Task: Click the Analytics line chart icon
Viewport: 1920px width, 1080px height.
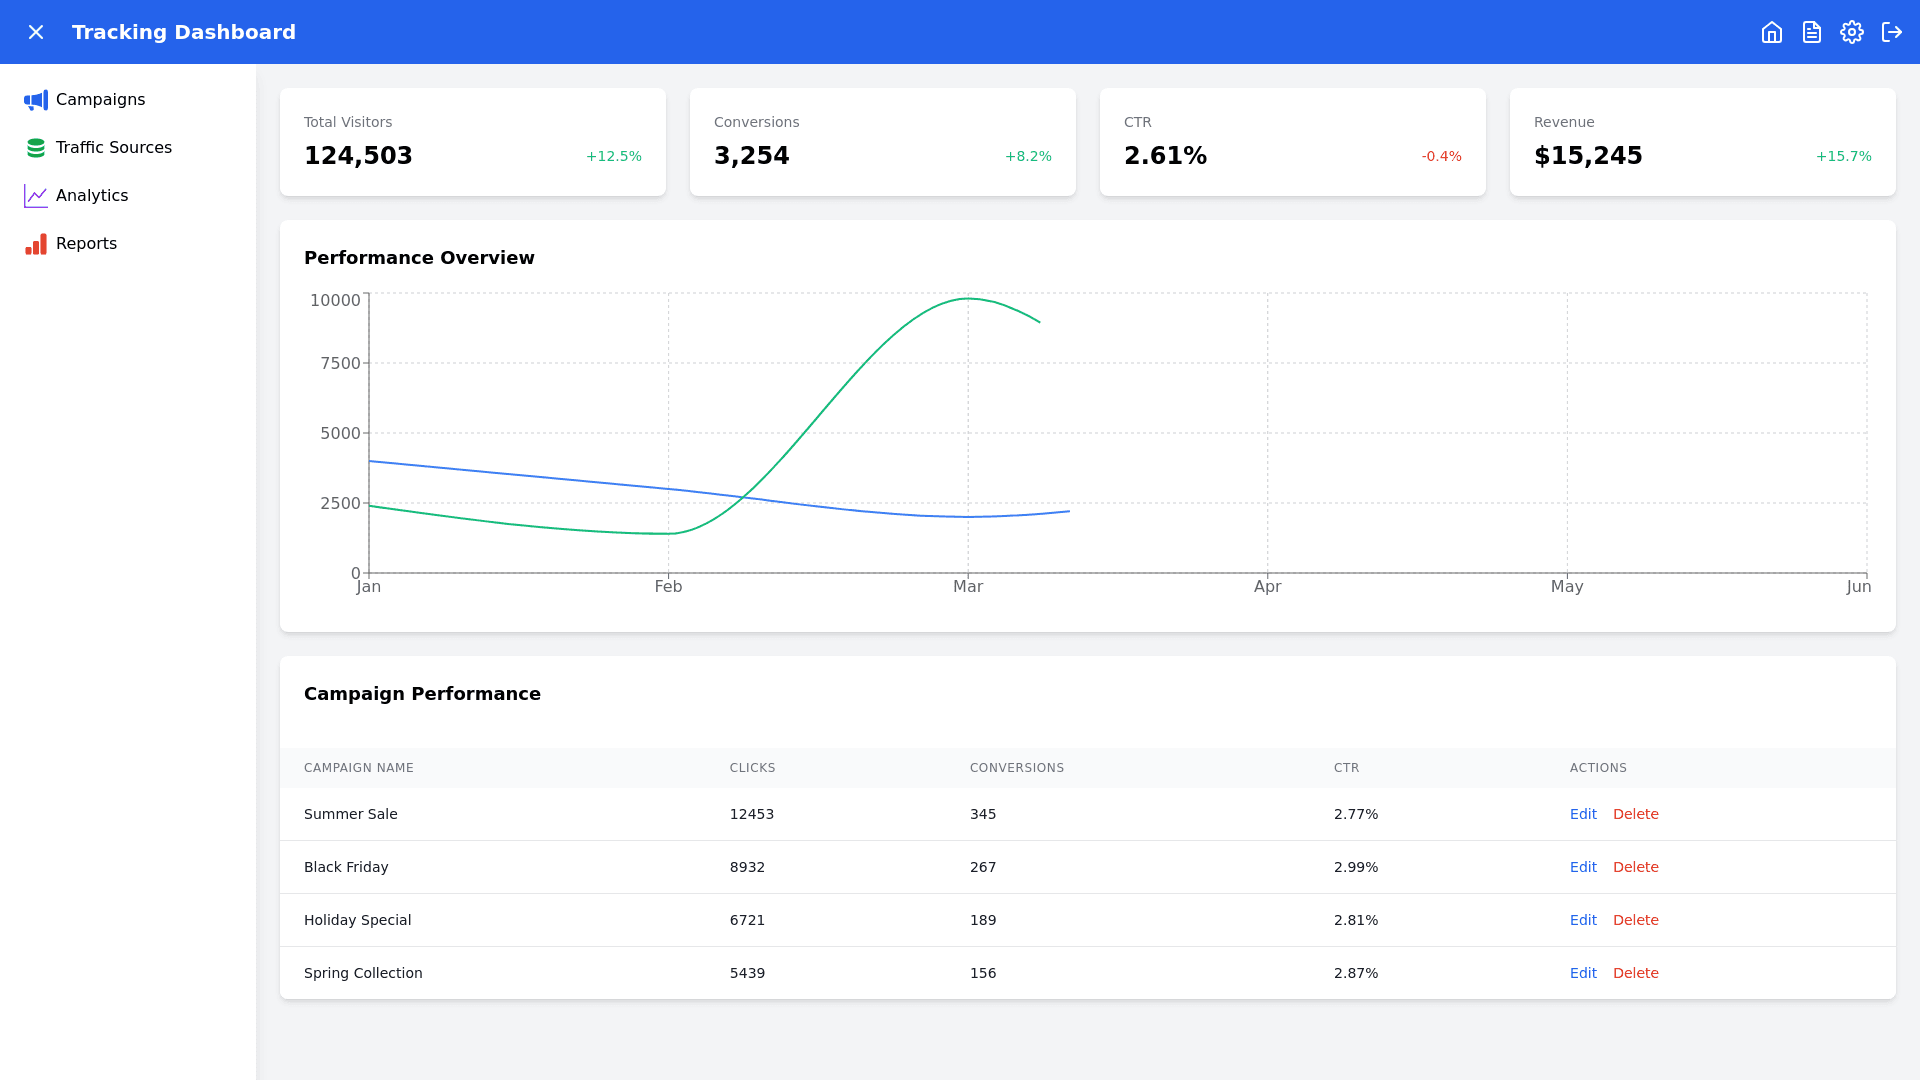Action: 36,196
